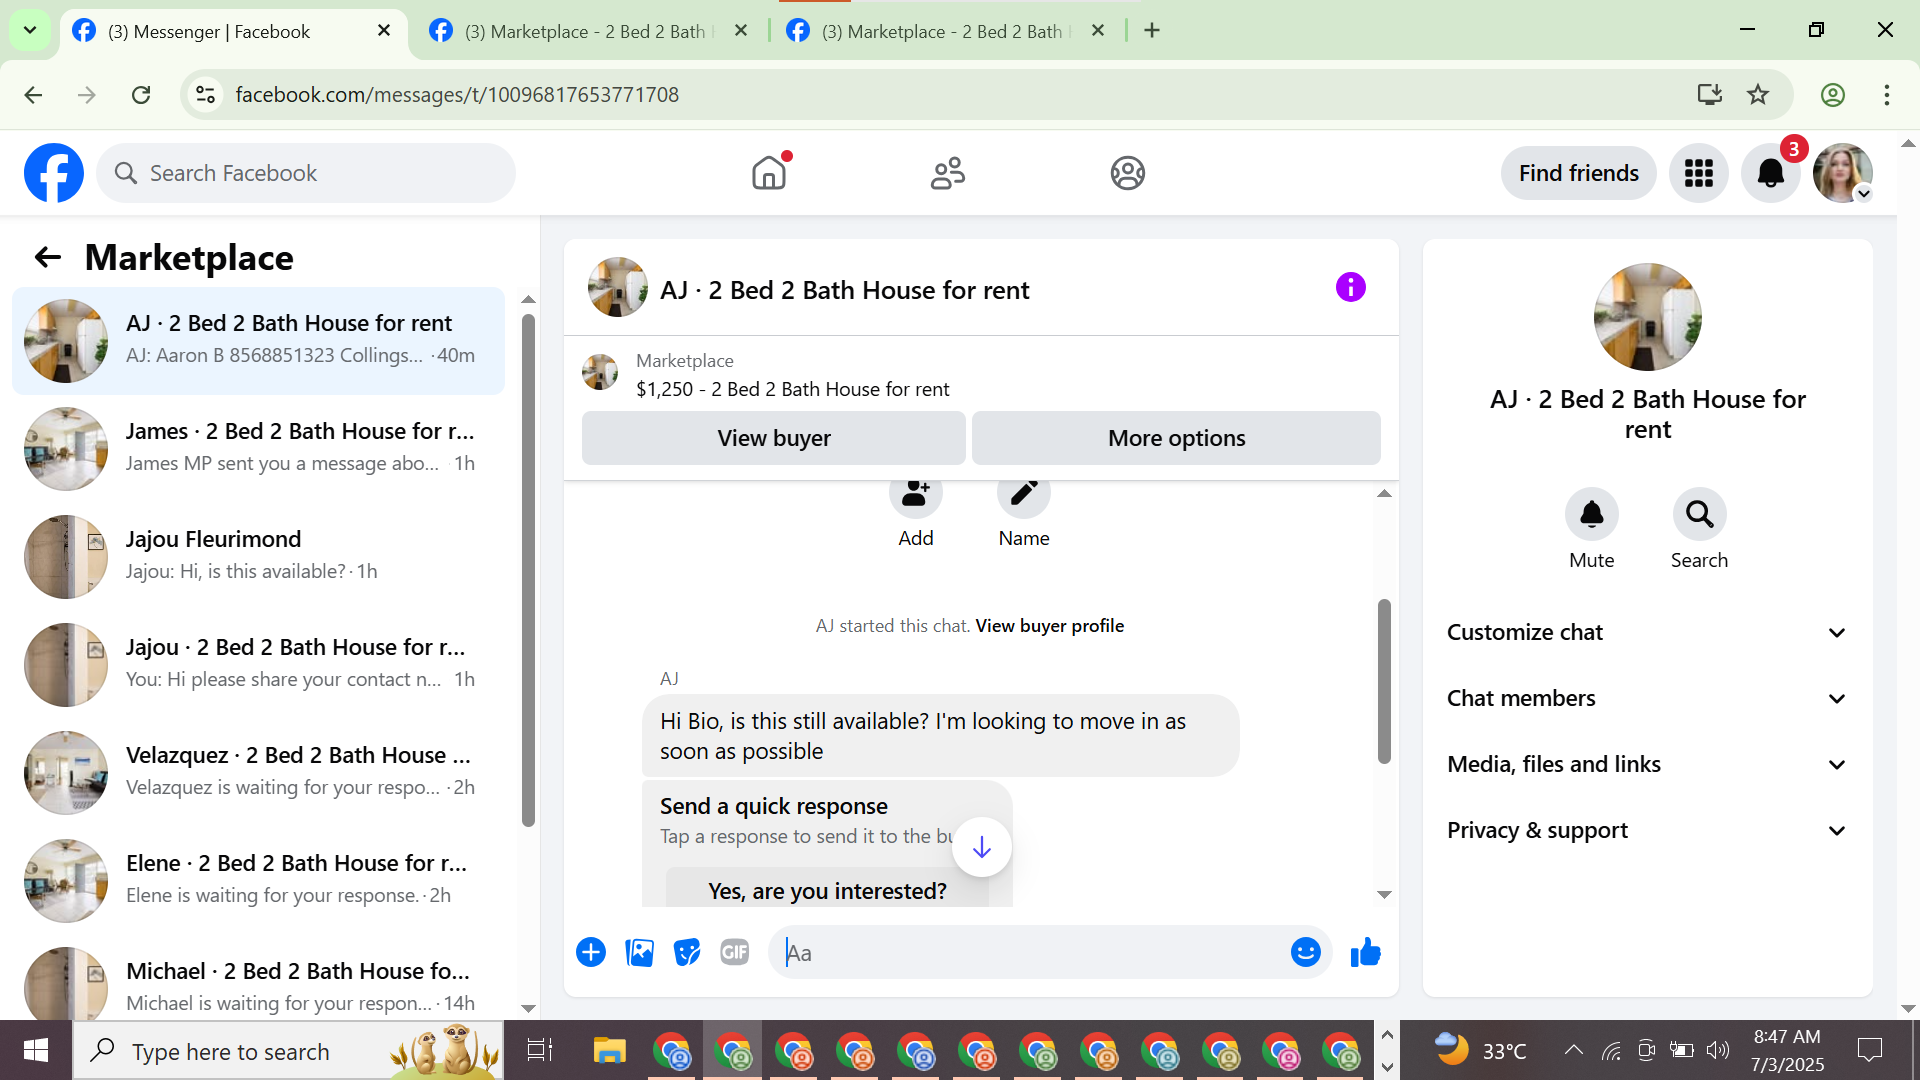Click the Aa message input field

[1030, 953]
